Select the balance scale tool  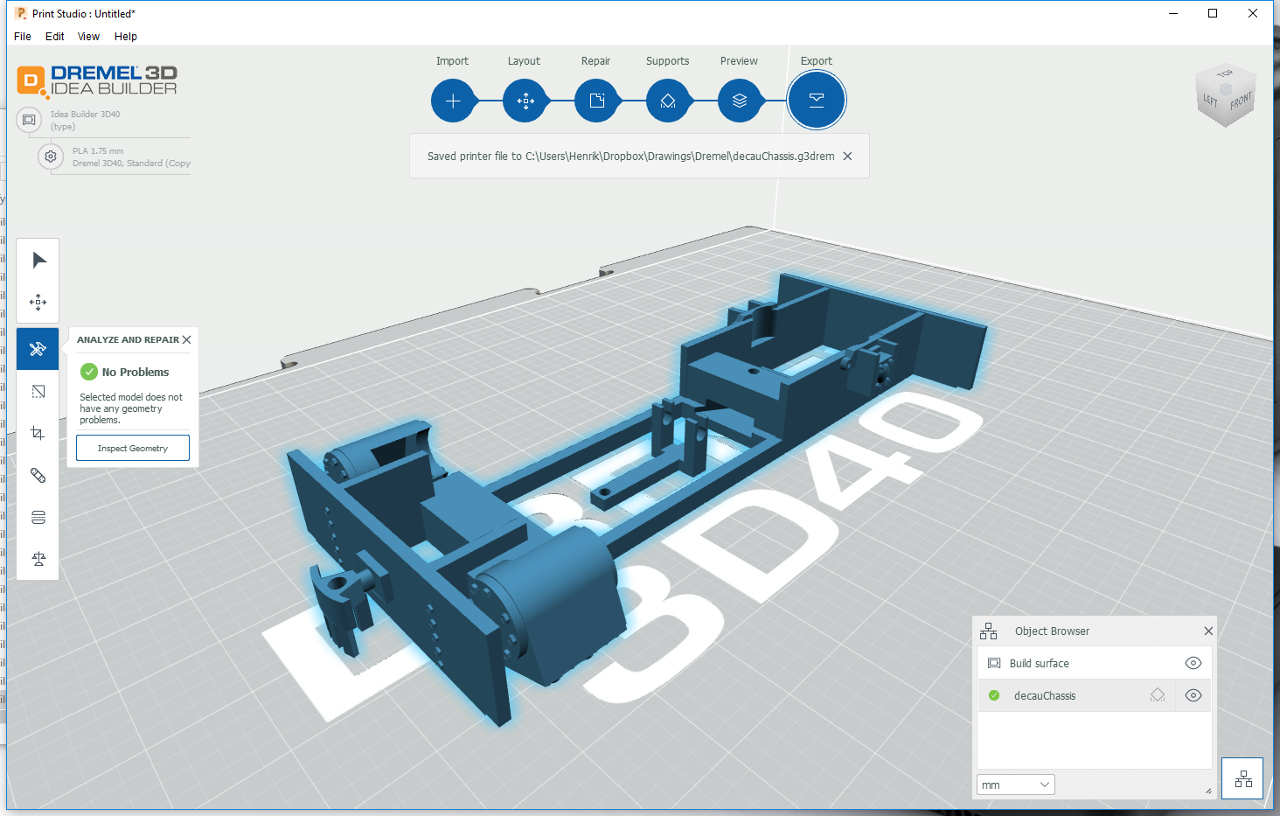(38, 559)
